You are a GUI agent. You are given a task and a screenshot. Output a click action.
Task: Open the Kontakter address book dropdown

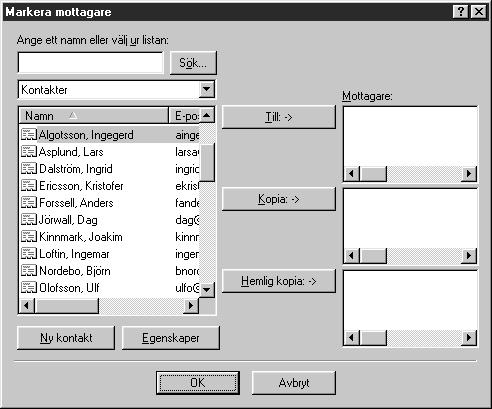tap(207, 89)
